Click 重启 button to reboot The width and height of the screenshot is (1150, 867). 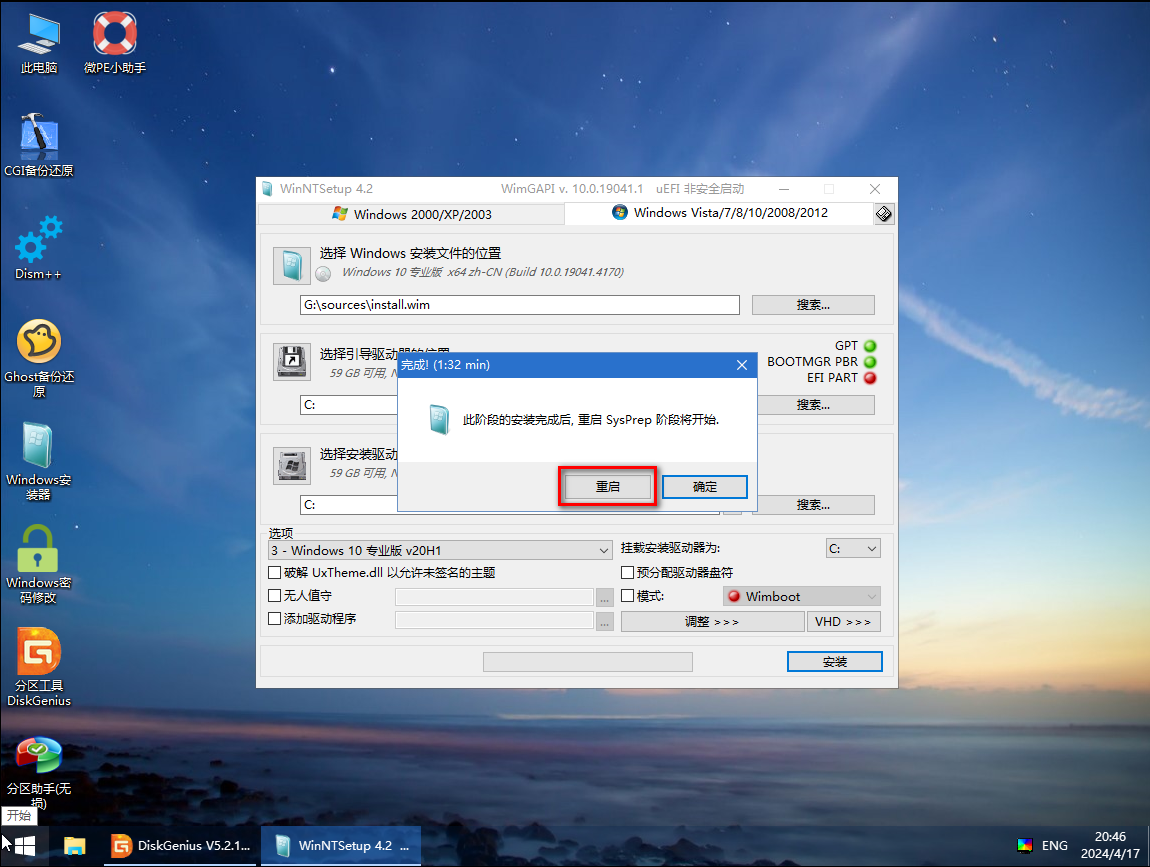[607, 486]
